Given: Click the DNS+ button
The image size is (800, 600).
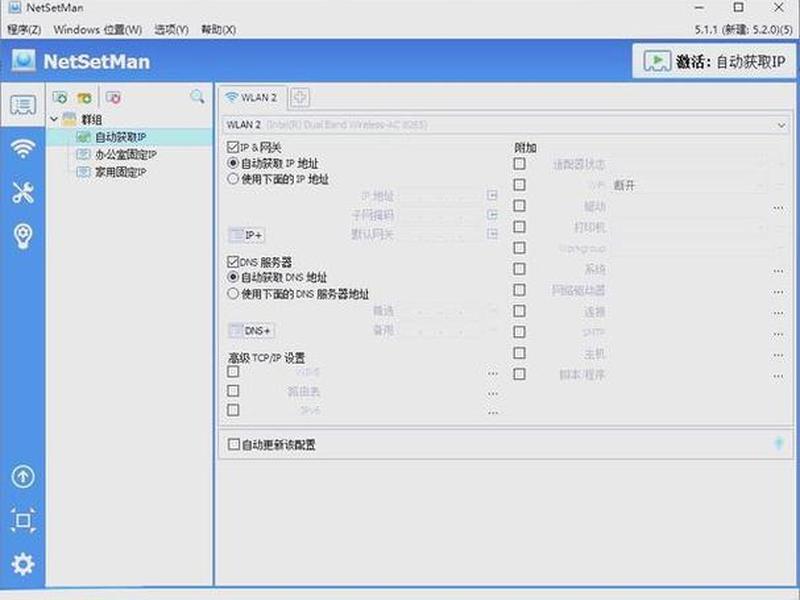Looking at the screenshot, I should [x=251, y=331].
